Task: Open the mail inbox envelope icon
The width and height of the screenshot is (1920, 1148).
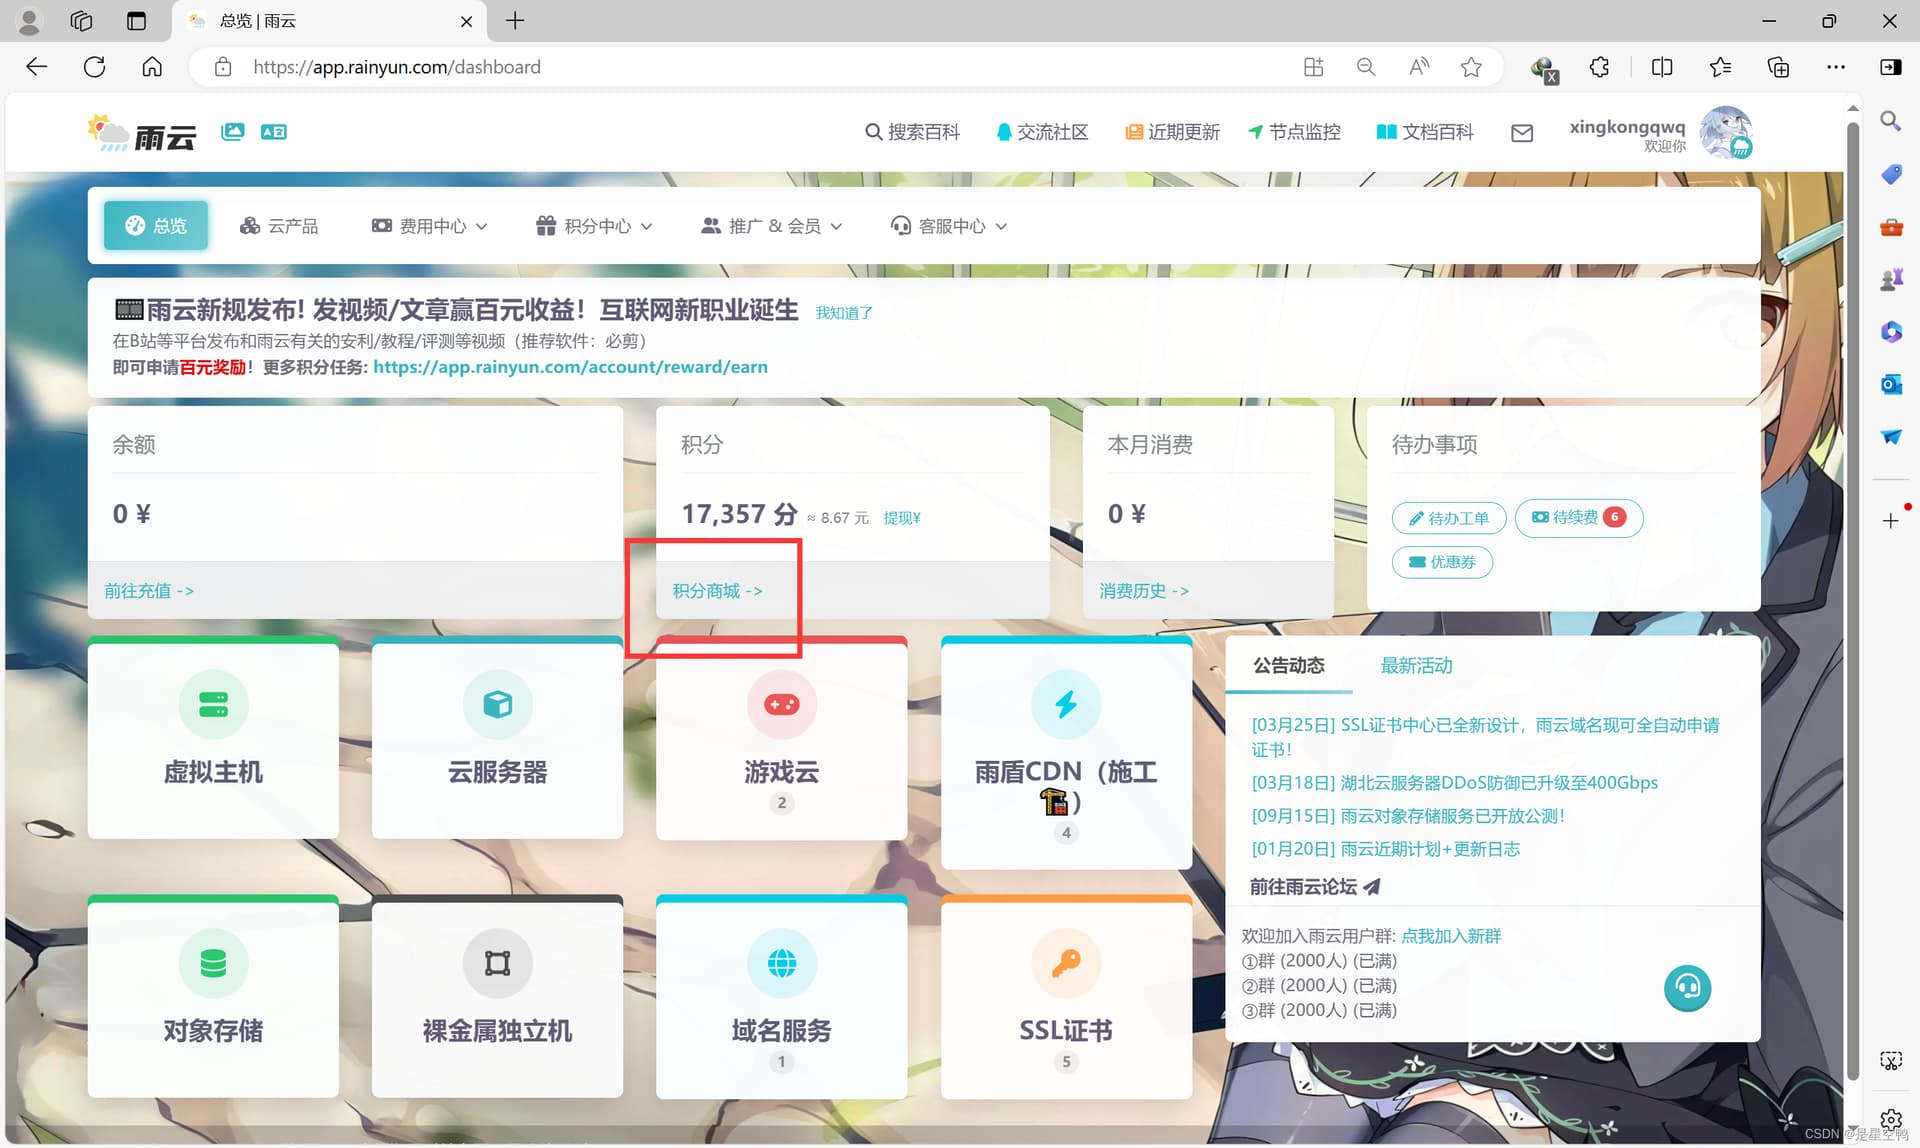Action: click(1522, 133)
